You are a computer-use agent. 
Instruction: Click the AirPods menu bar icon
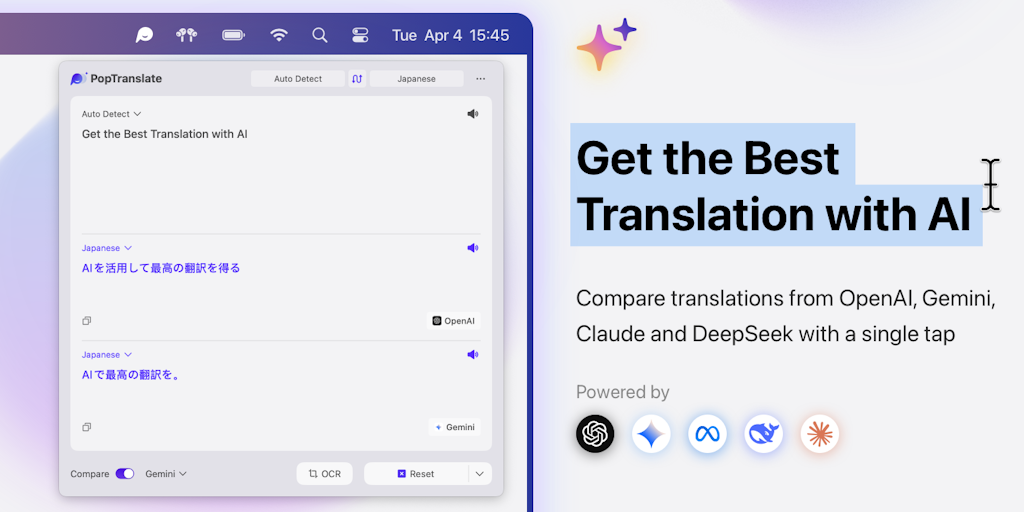click(187, 35)
